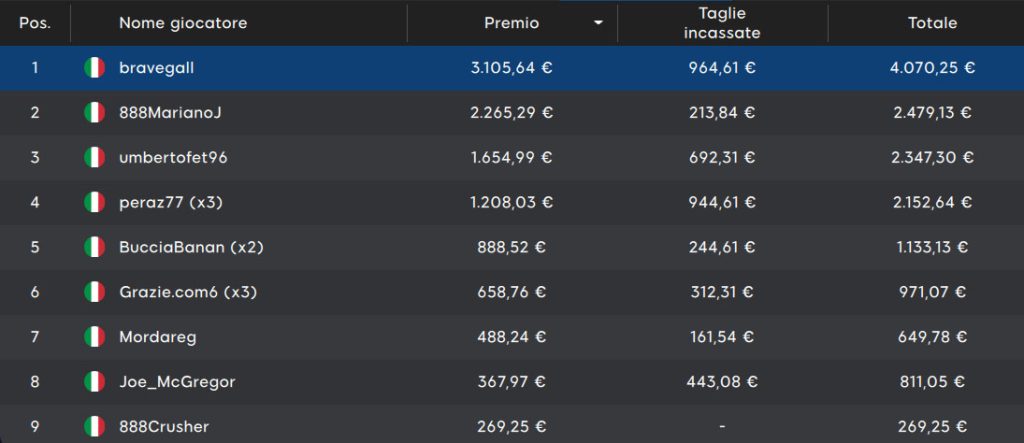Click the flag icon next to 888MarianoJ
This screenshot has width=1024, height=443.
click(95, 113)
